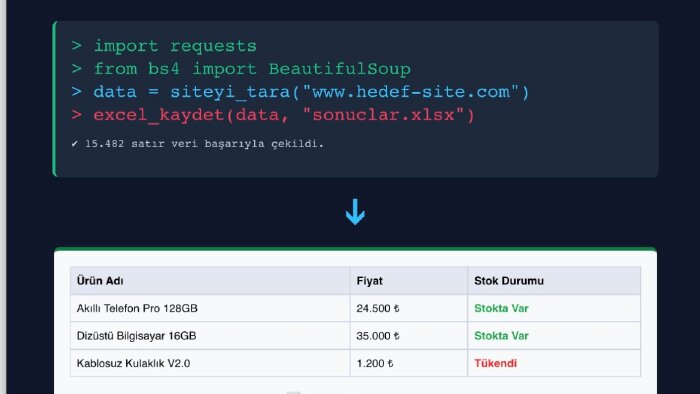700x394 pixels.
Task: Click the 'Ürün Adı' column header
Action: (x=210, y=281)
